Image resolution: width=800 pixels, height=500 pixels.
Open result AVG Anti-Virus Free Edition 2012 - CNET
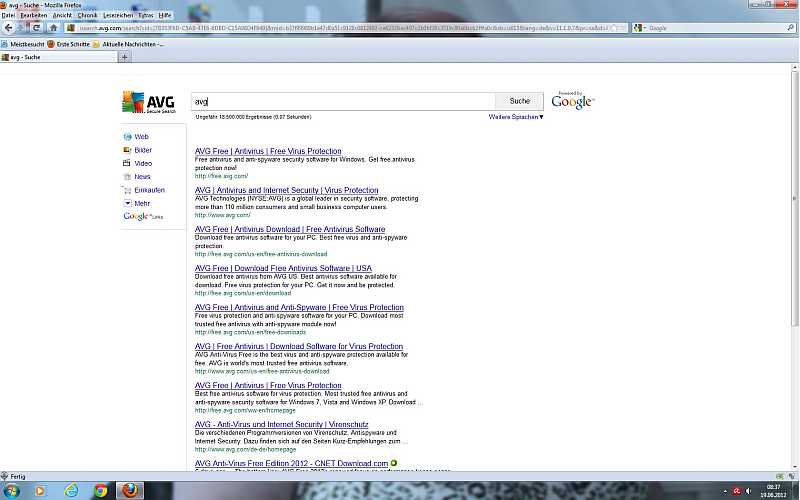tap(291, 463)
